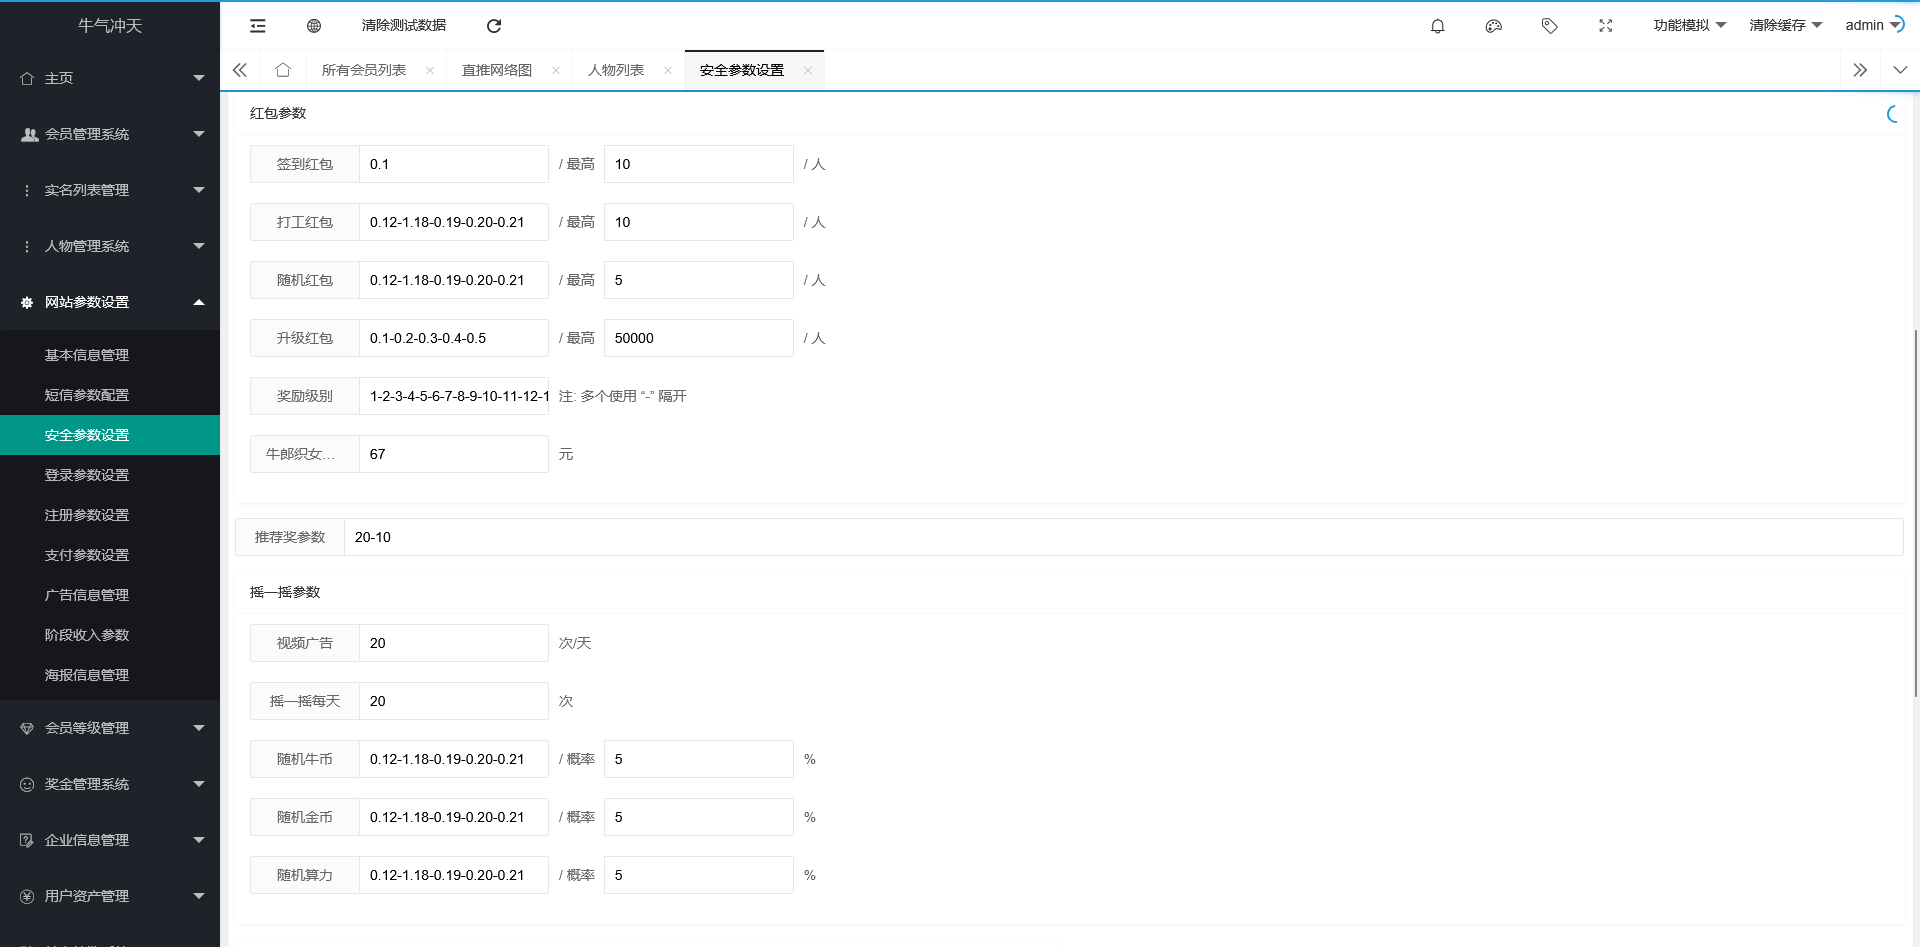1920x947 pixels.
Task: Open the theme palette icon
Action: pyautogui.click(x=1494, y=26)
